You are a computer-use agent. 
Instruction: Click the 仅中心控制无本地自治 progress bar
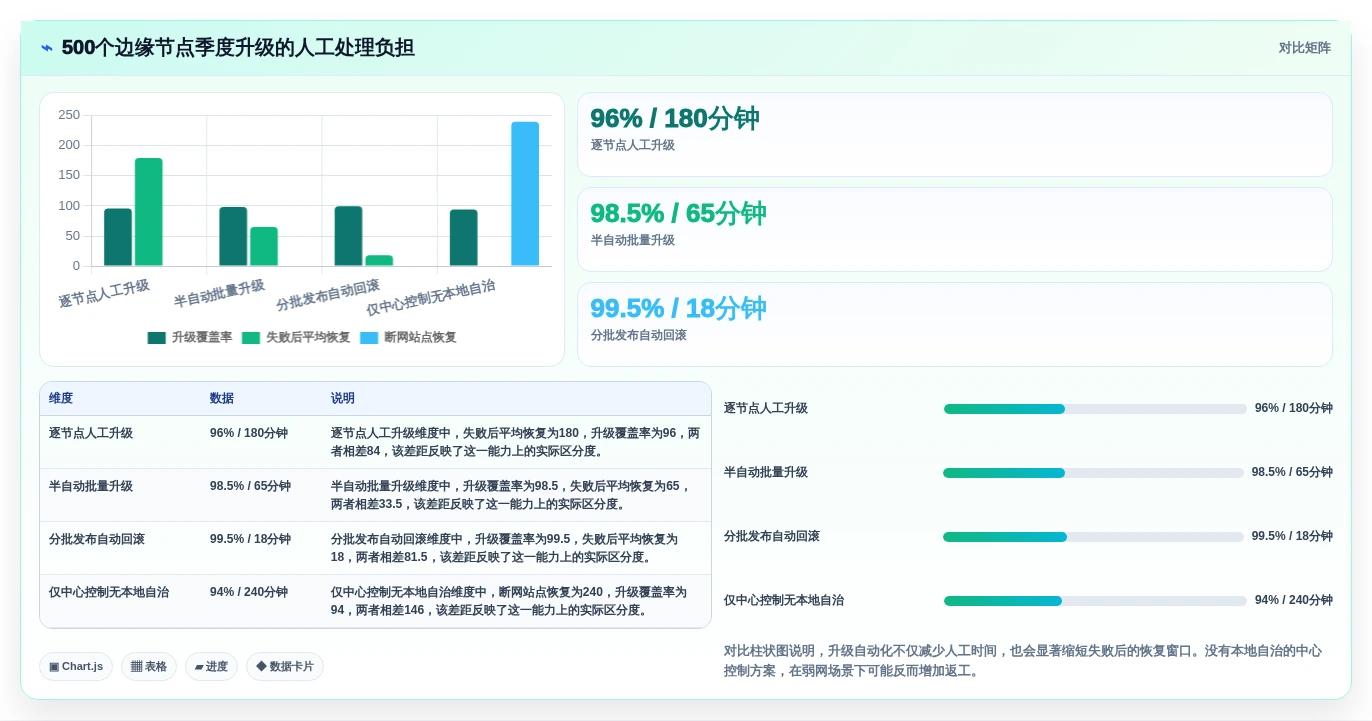point(1095,601)
